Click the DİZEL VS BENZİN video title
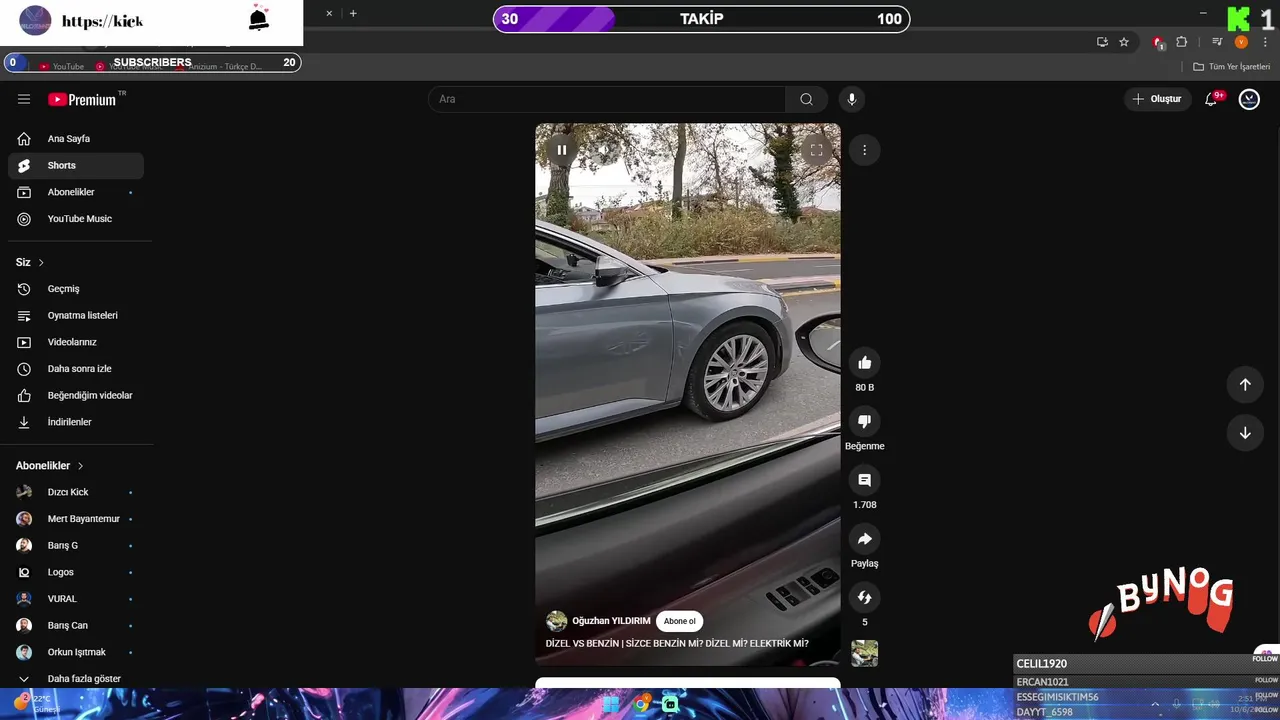1280x720 pixels. 677,644
